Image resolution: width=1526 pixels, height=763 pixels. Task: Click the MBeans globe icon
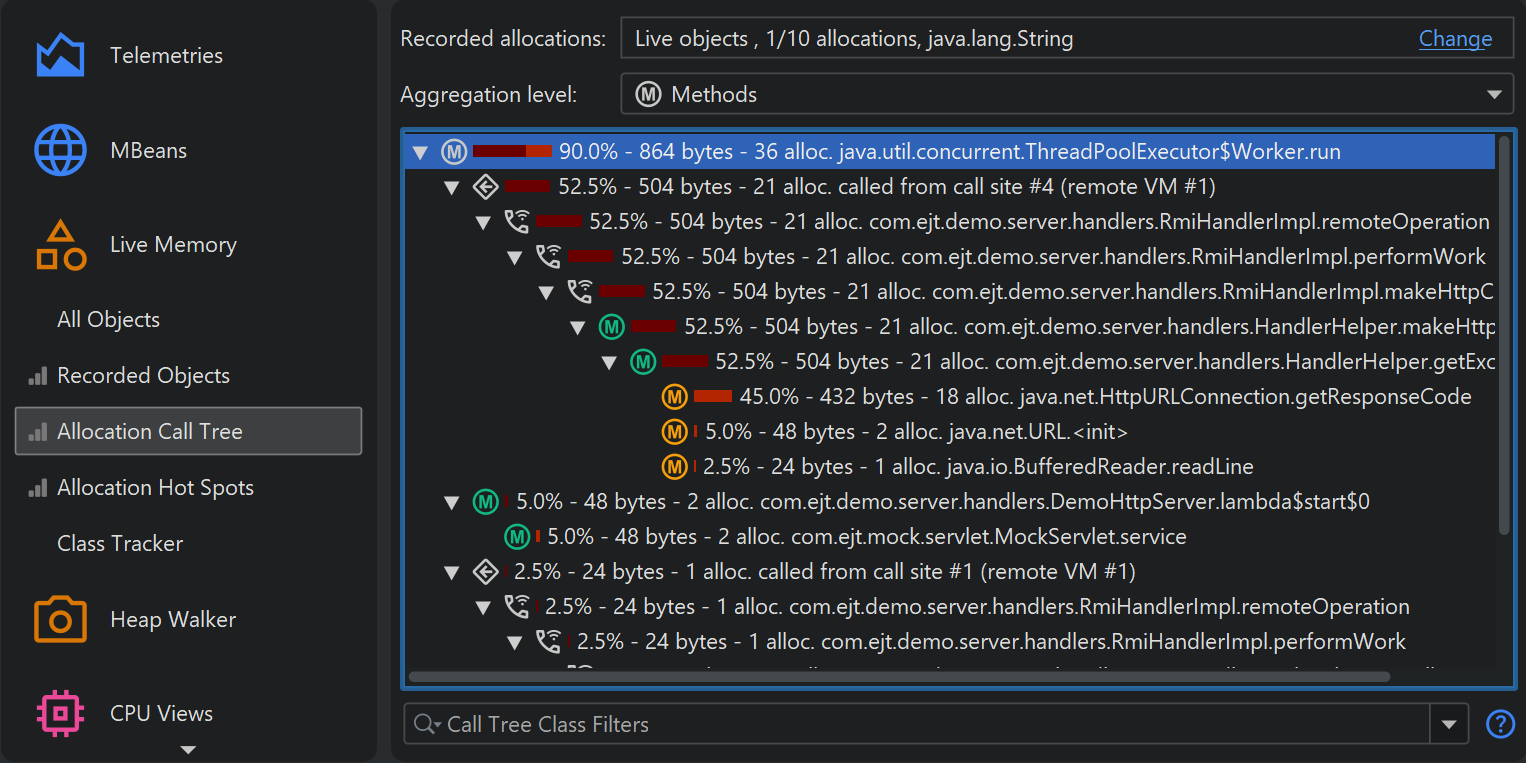(x=60, y=150)
